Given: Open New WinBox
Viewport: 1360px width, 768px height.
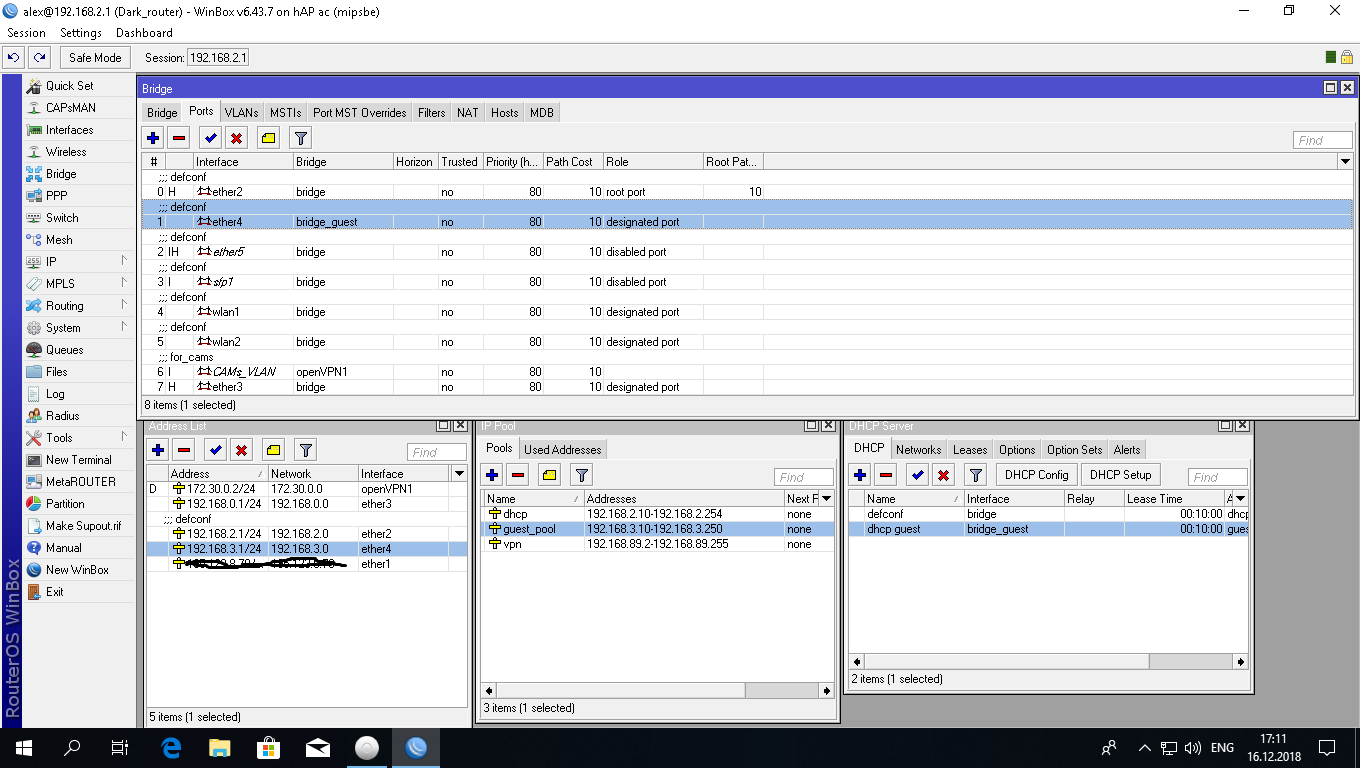Looking at the screenshot, I should point(77,570).
